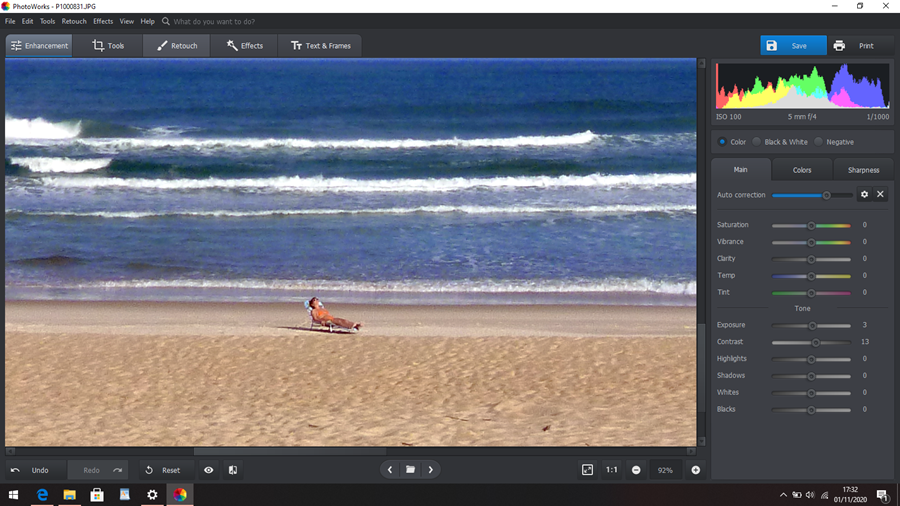Go to the previous photo arrow
The width and height of the screenshot is (900, 506).
(x=390, y=470)
